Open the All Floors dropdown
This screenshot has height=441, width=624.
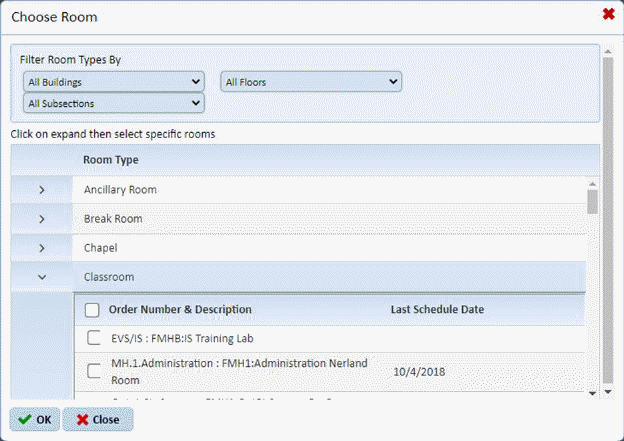point(311,81)
